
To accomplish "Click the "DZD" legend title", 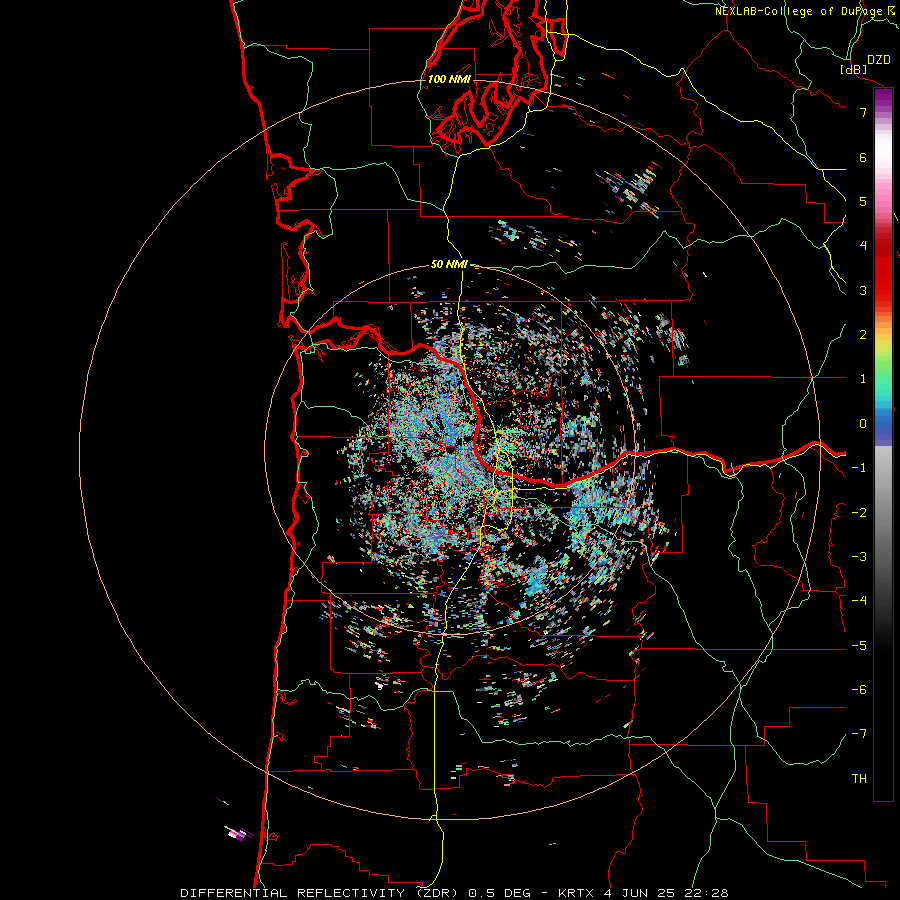I will coord(878,60).
